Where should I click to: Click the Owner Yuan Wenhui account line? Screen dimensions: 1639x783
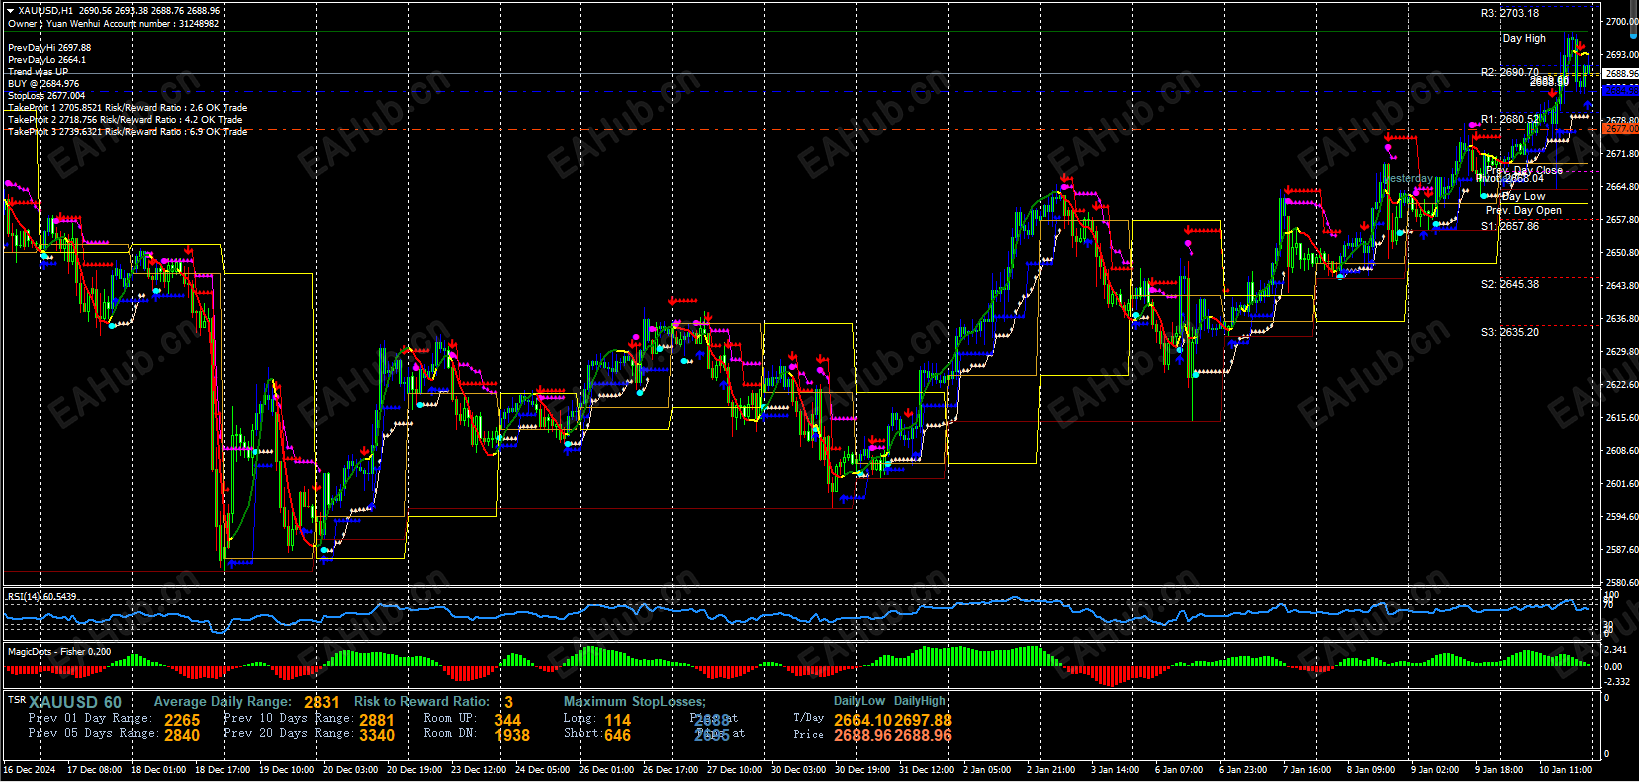tap(113, 23)
